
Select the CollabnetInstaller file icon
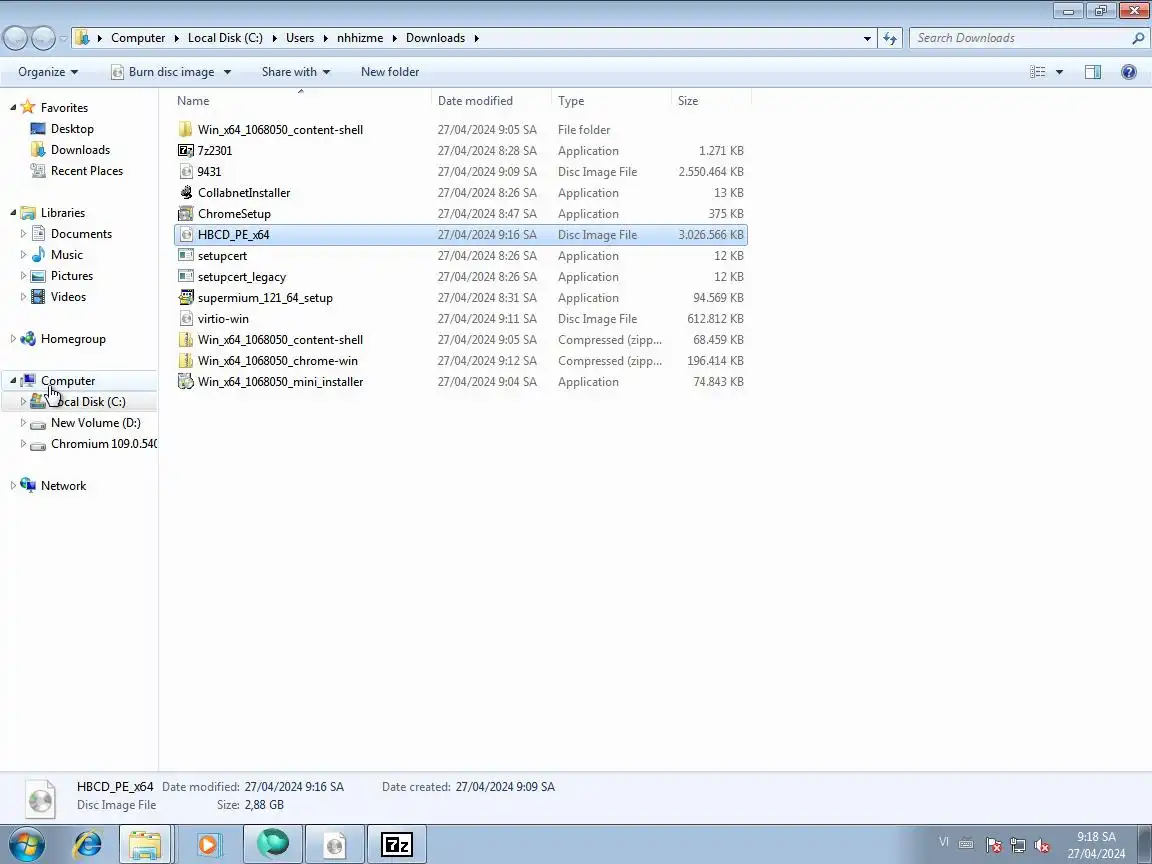(186, 193)
